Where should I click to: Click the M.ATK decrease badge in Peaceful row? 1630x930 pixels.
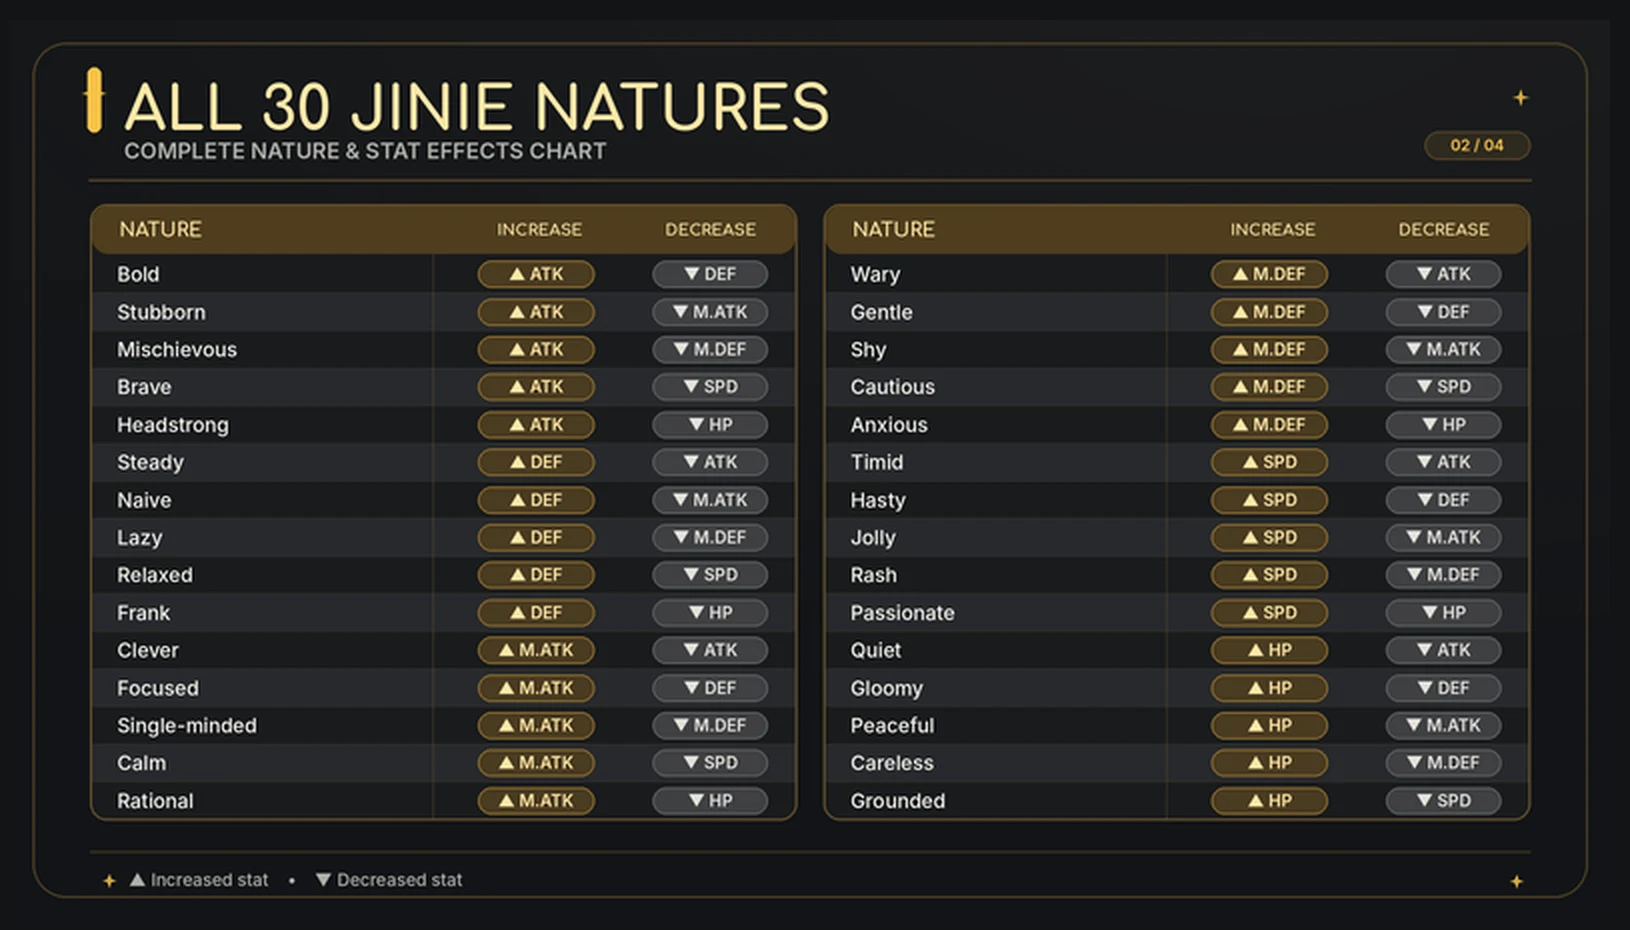[1443, 726]
